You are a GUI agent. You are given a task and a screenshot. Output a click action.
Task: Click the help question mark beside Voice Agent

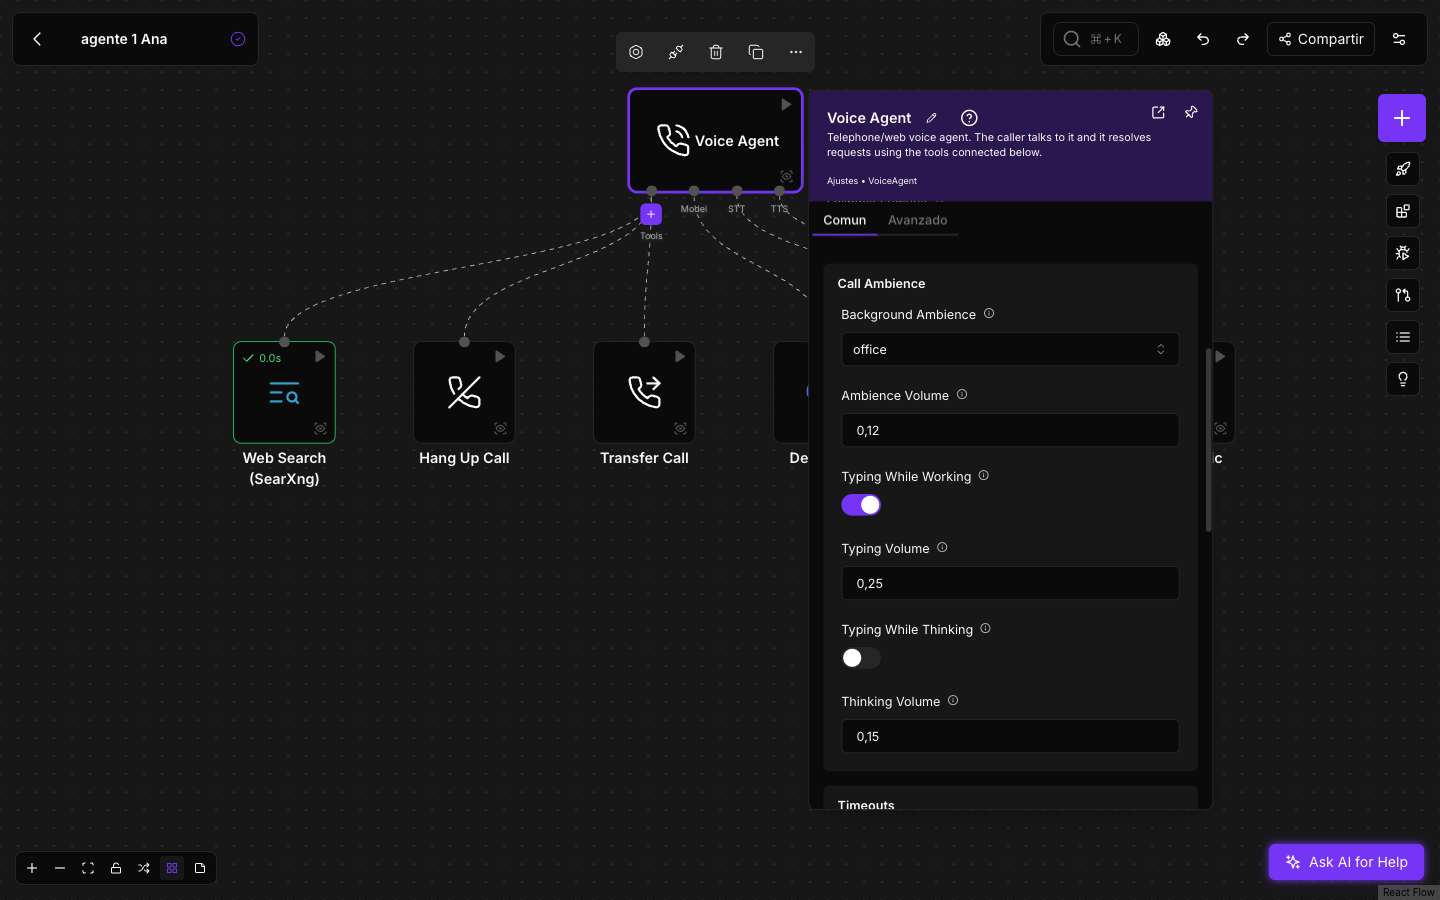969,118
